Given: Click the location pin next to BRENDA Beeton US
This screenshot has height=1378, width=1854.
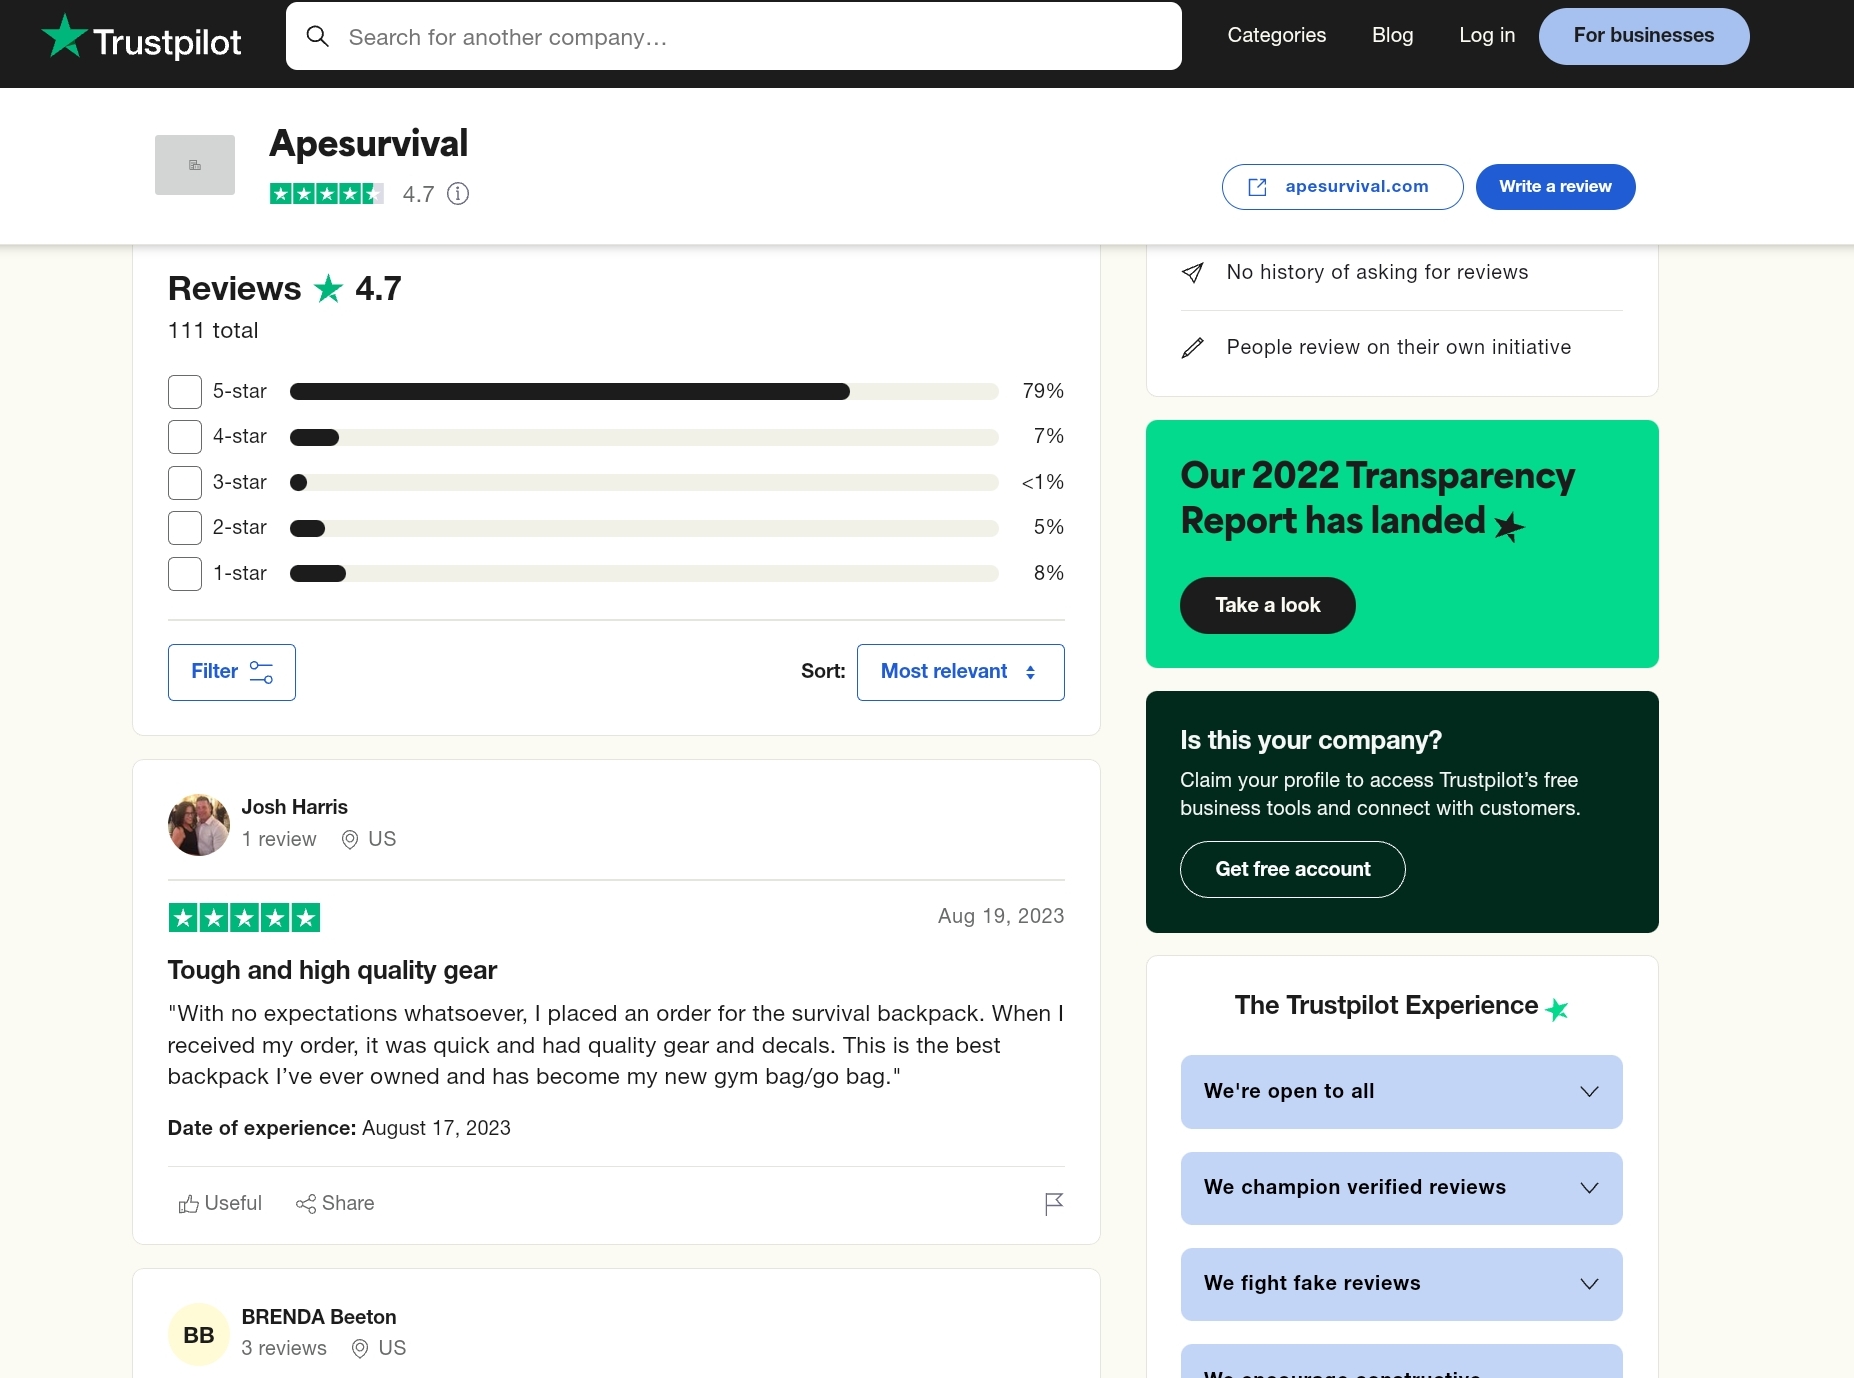Looking at the screenshot, I should tap(360, 1349).
